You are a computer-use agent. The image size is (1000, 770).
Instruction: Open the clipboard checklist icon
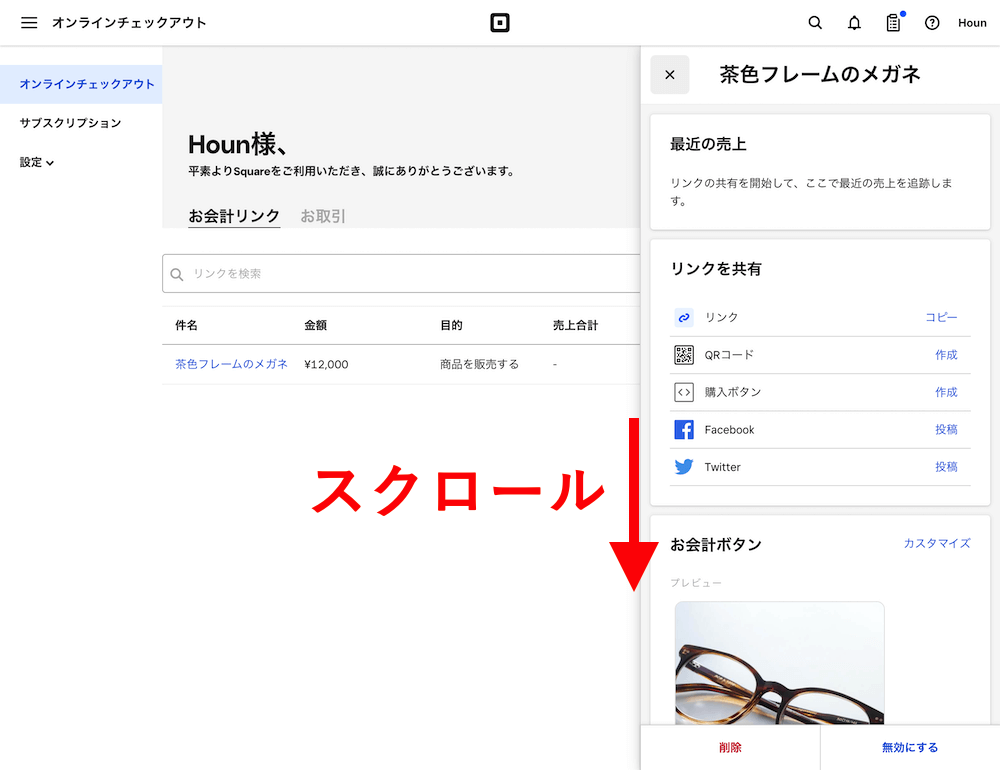[x=893, y=23]
